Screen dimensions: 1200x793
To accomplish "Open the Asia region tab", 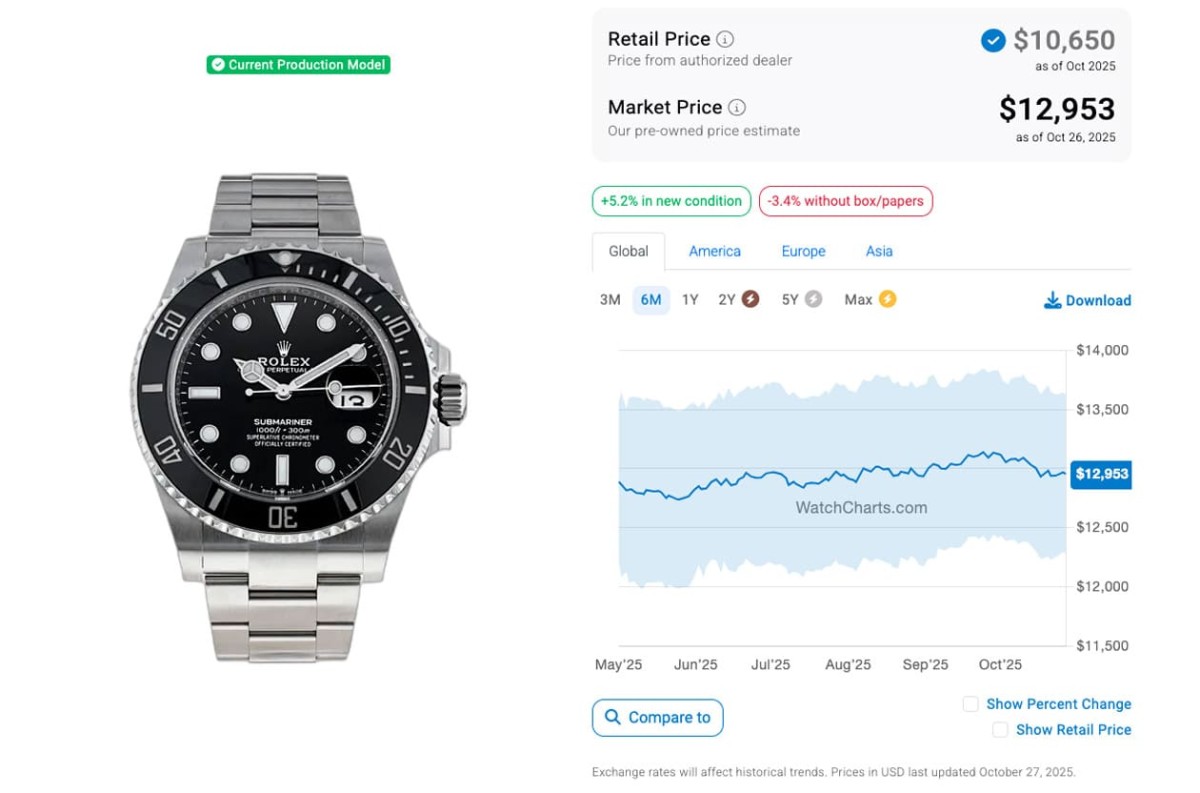I will tap(879, 251).
